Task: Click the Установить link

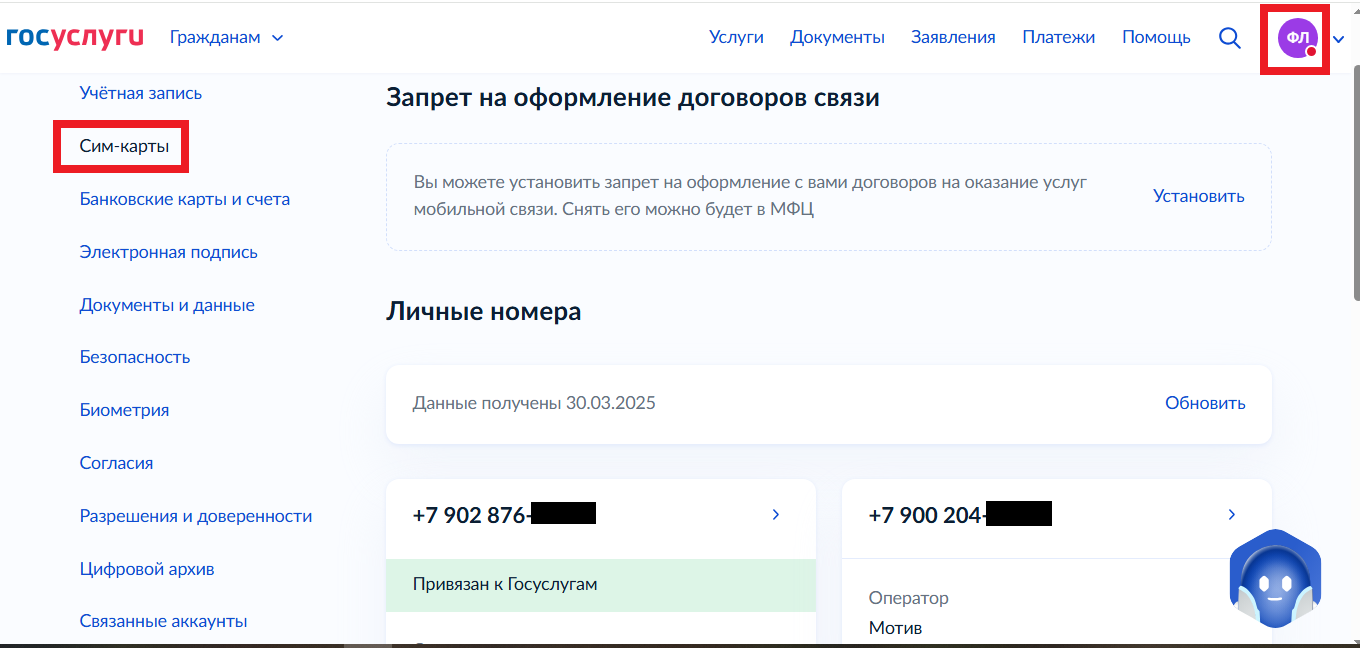Action: coord(1198,196)
